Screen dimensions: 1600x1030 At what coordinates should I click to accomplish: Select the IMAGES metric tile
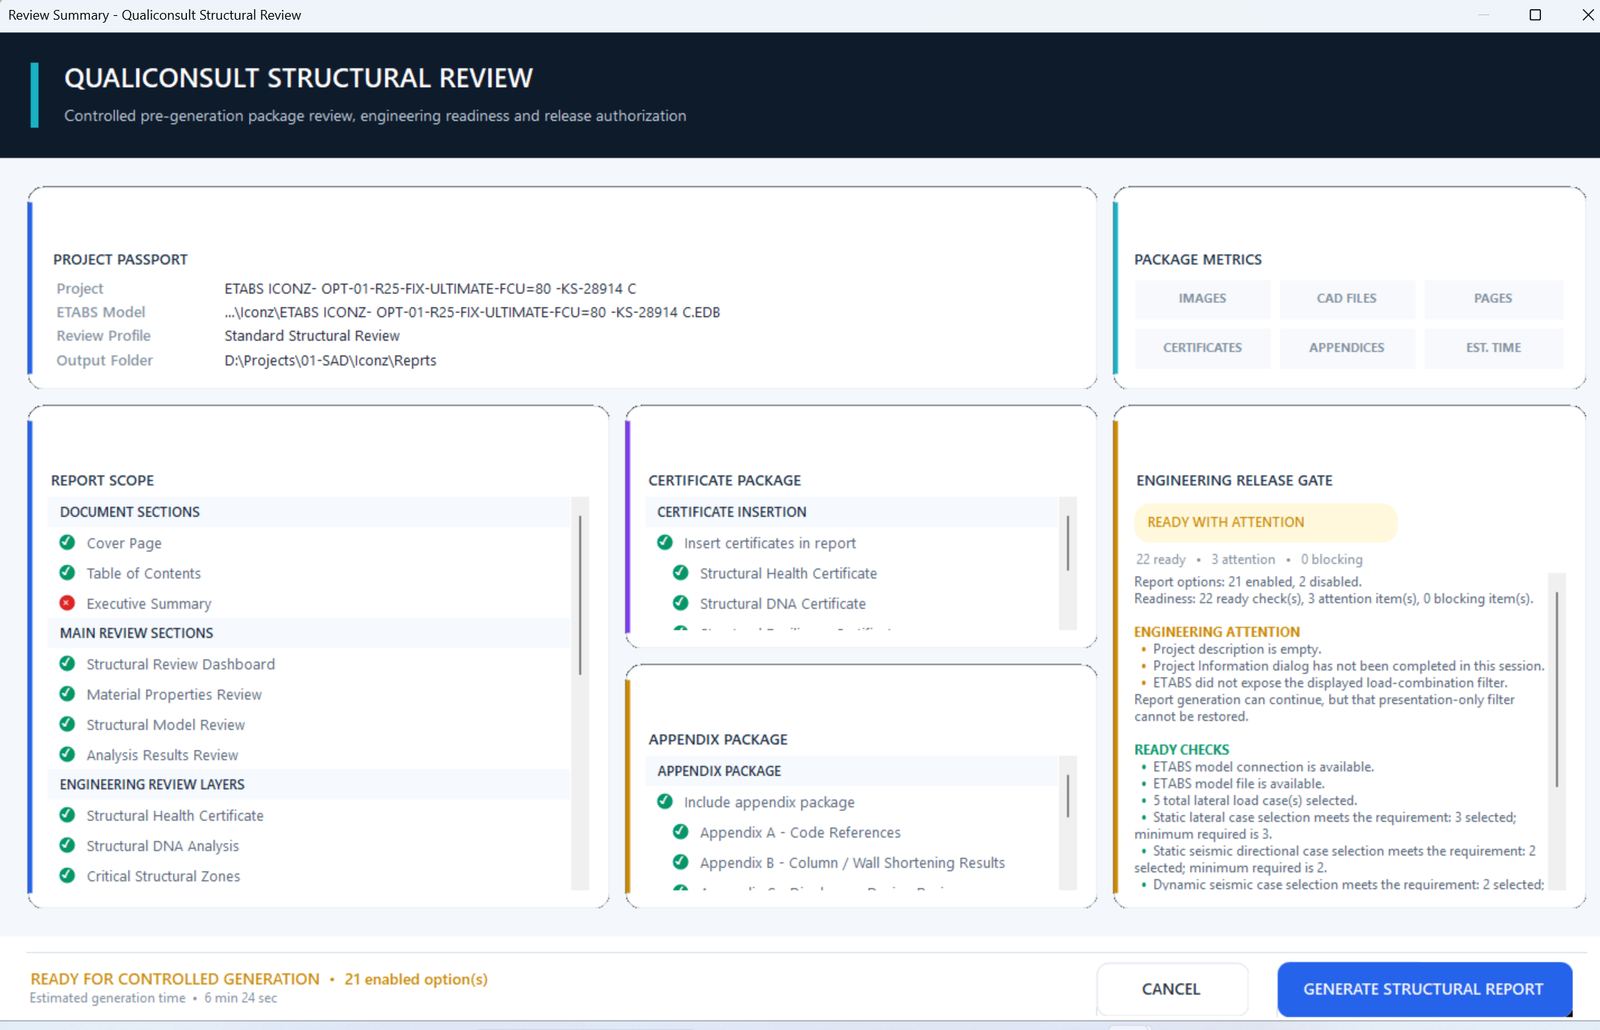[x=1202, y=298]
